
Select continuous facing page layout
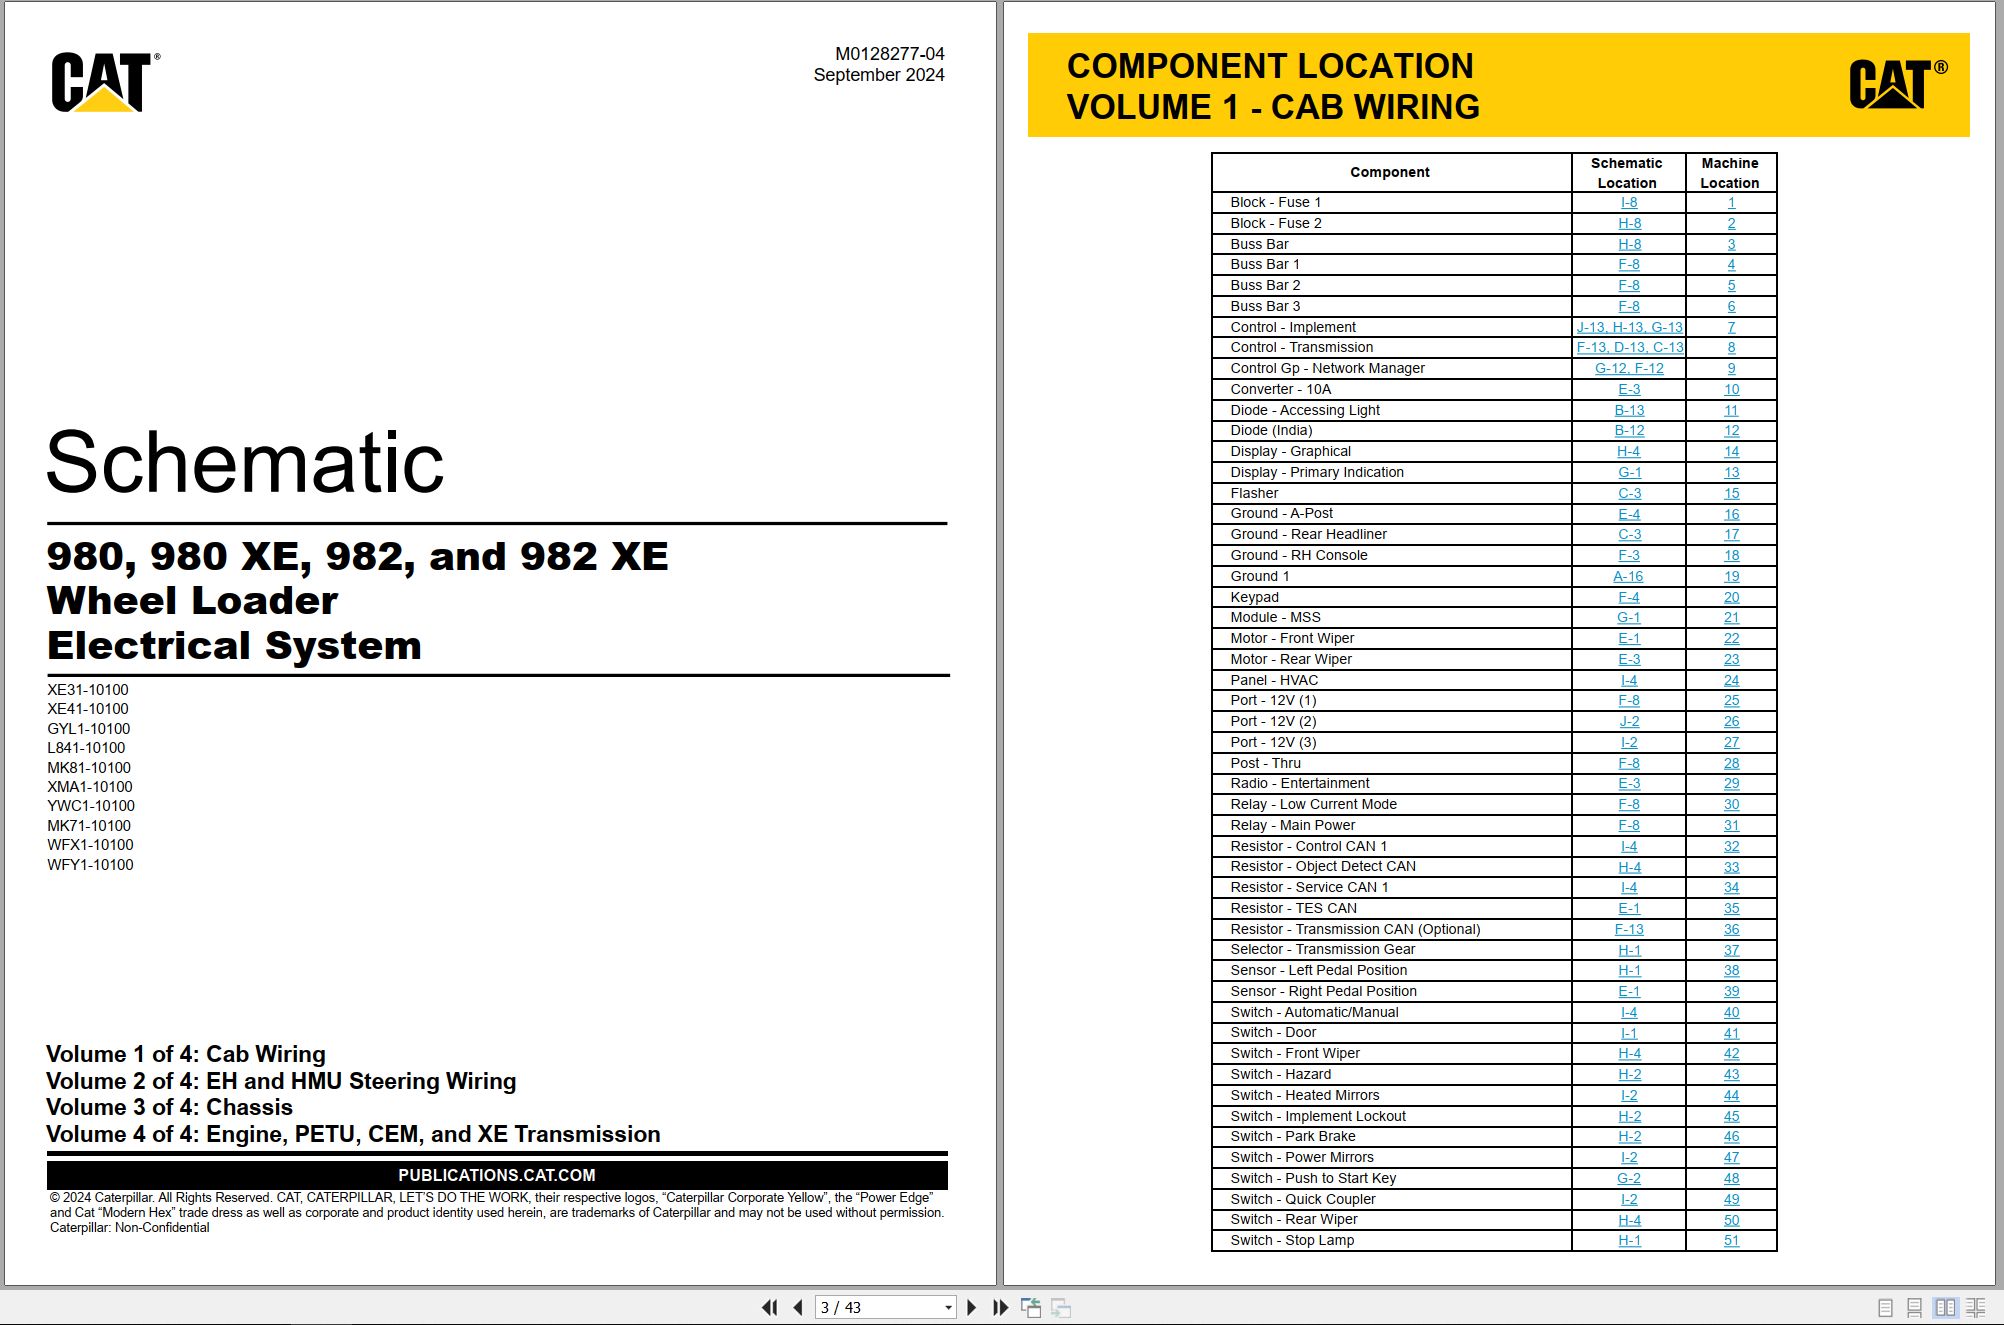pyautogui.click(x=1975, y=1307)
